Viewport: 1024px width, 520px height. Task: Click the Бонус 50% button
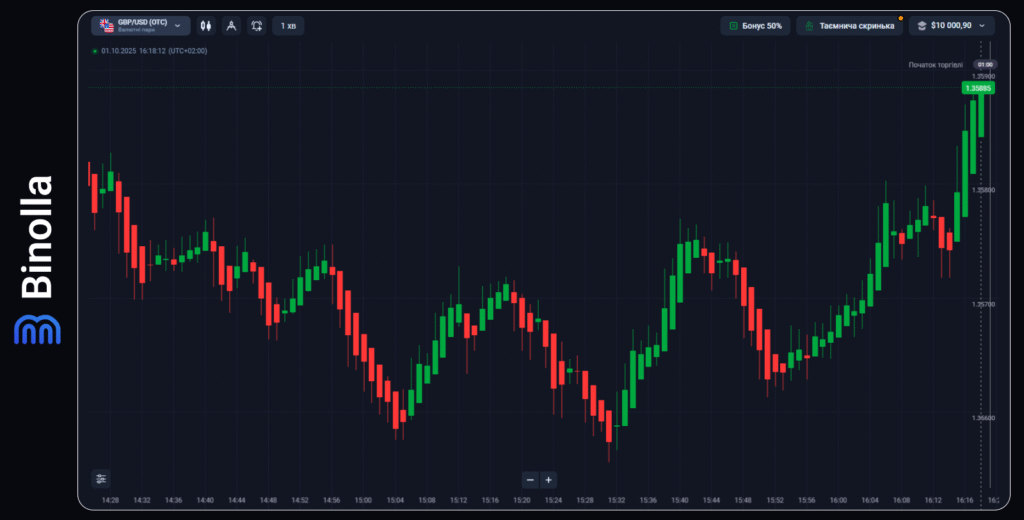point(755,25)
